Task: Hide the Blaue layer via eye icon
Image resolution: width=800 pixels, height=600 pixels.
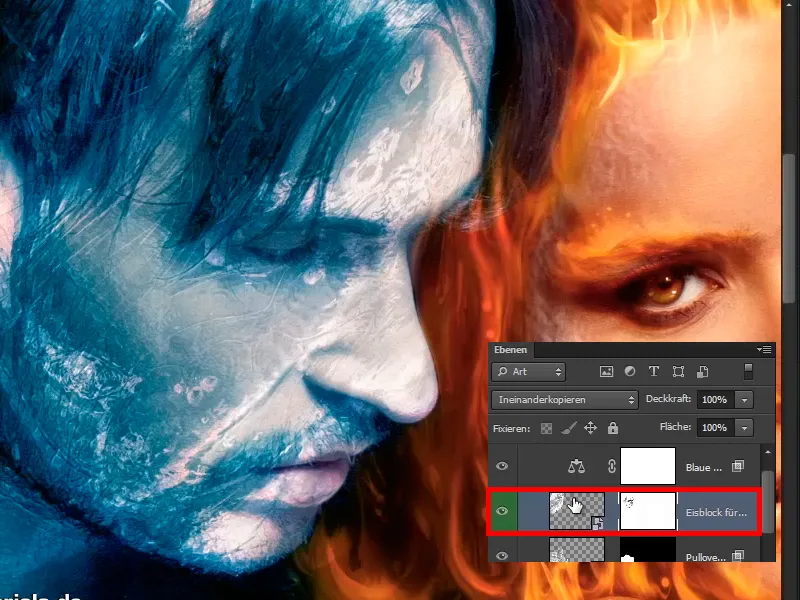Action: [x=502, y=466]
